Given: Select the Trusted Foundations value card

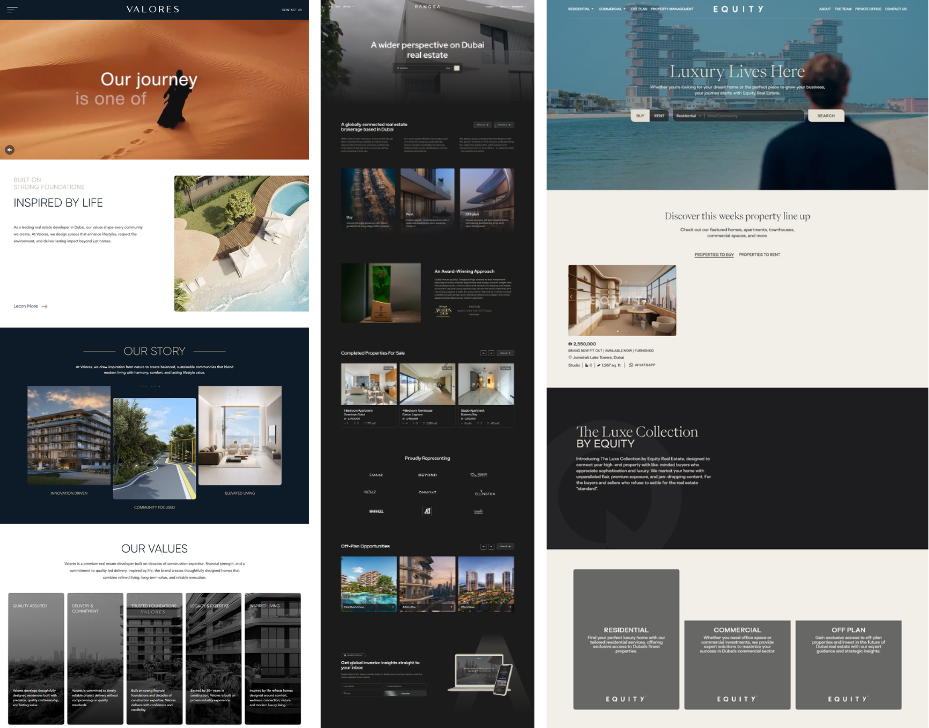Looking at the screenshot, I should 155,658.
